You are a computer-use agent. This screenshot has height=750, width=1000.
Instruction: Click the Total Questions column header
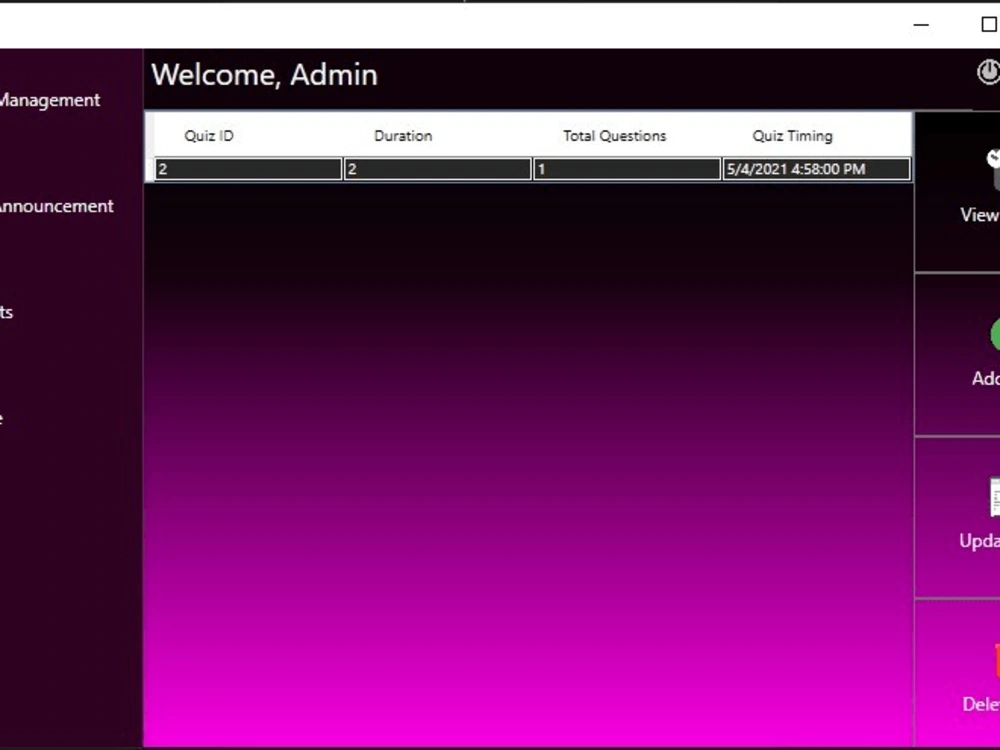614,135
